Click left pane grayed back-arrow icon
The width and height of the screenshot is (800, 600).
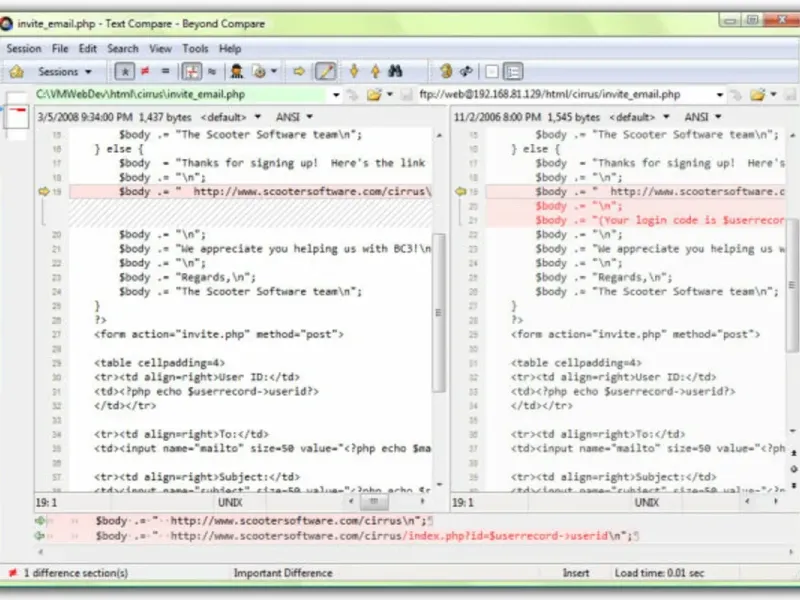point(352,94)
